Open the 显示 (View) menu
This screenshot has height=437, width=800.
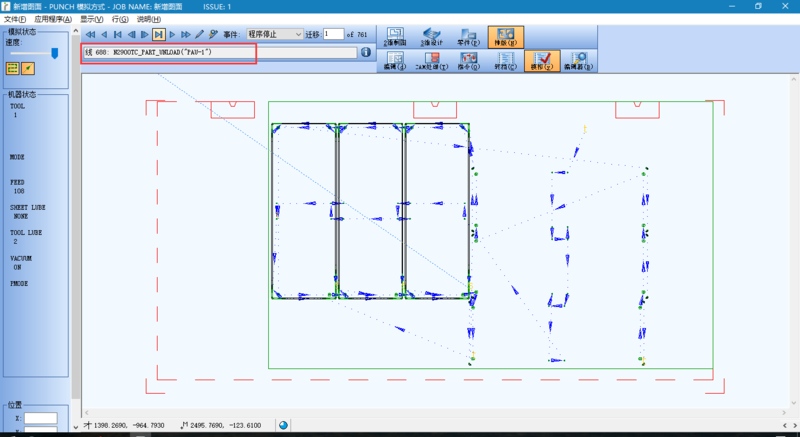pos(92,19)
